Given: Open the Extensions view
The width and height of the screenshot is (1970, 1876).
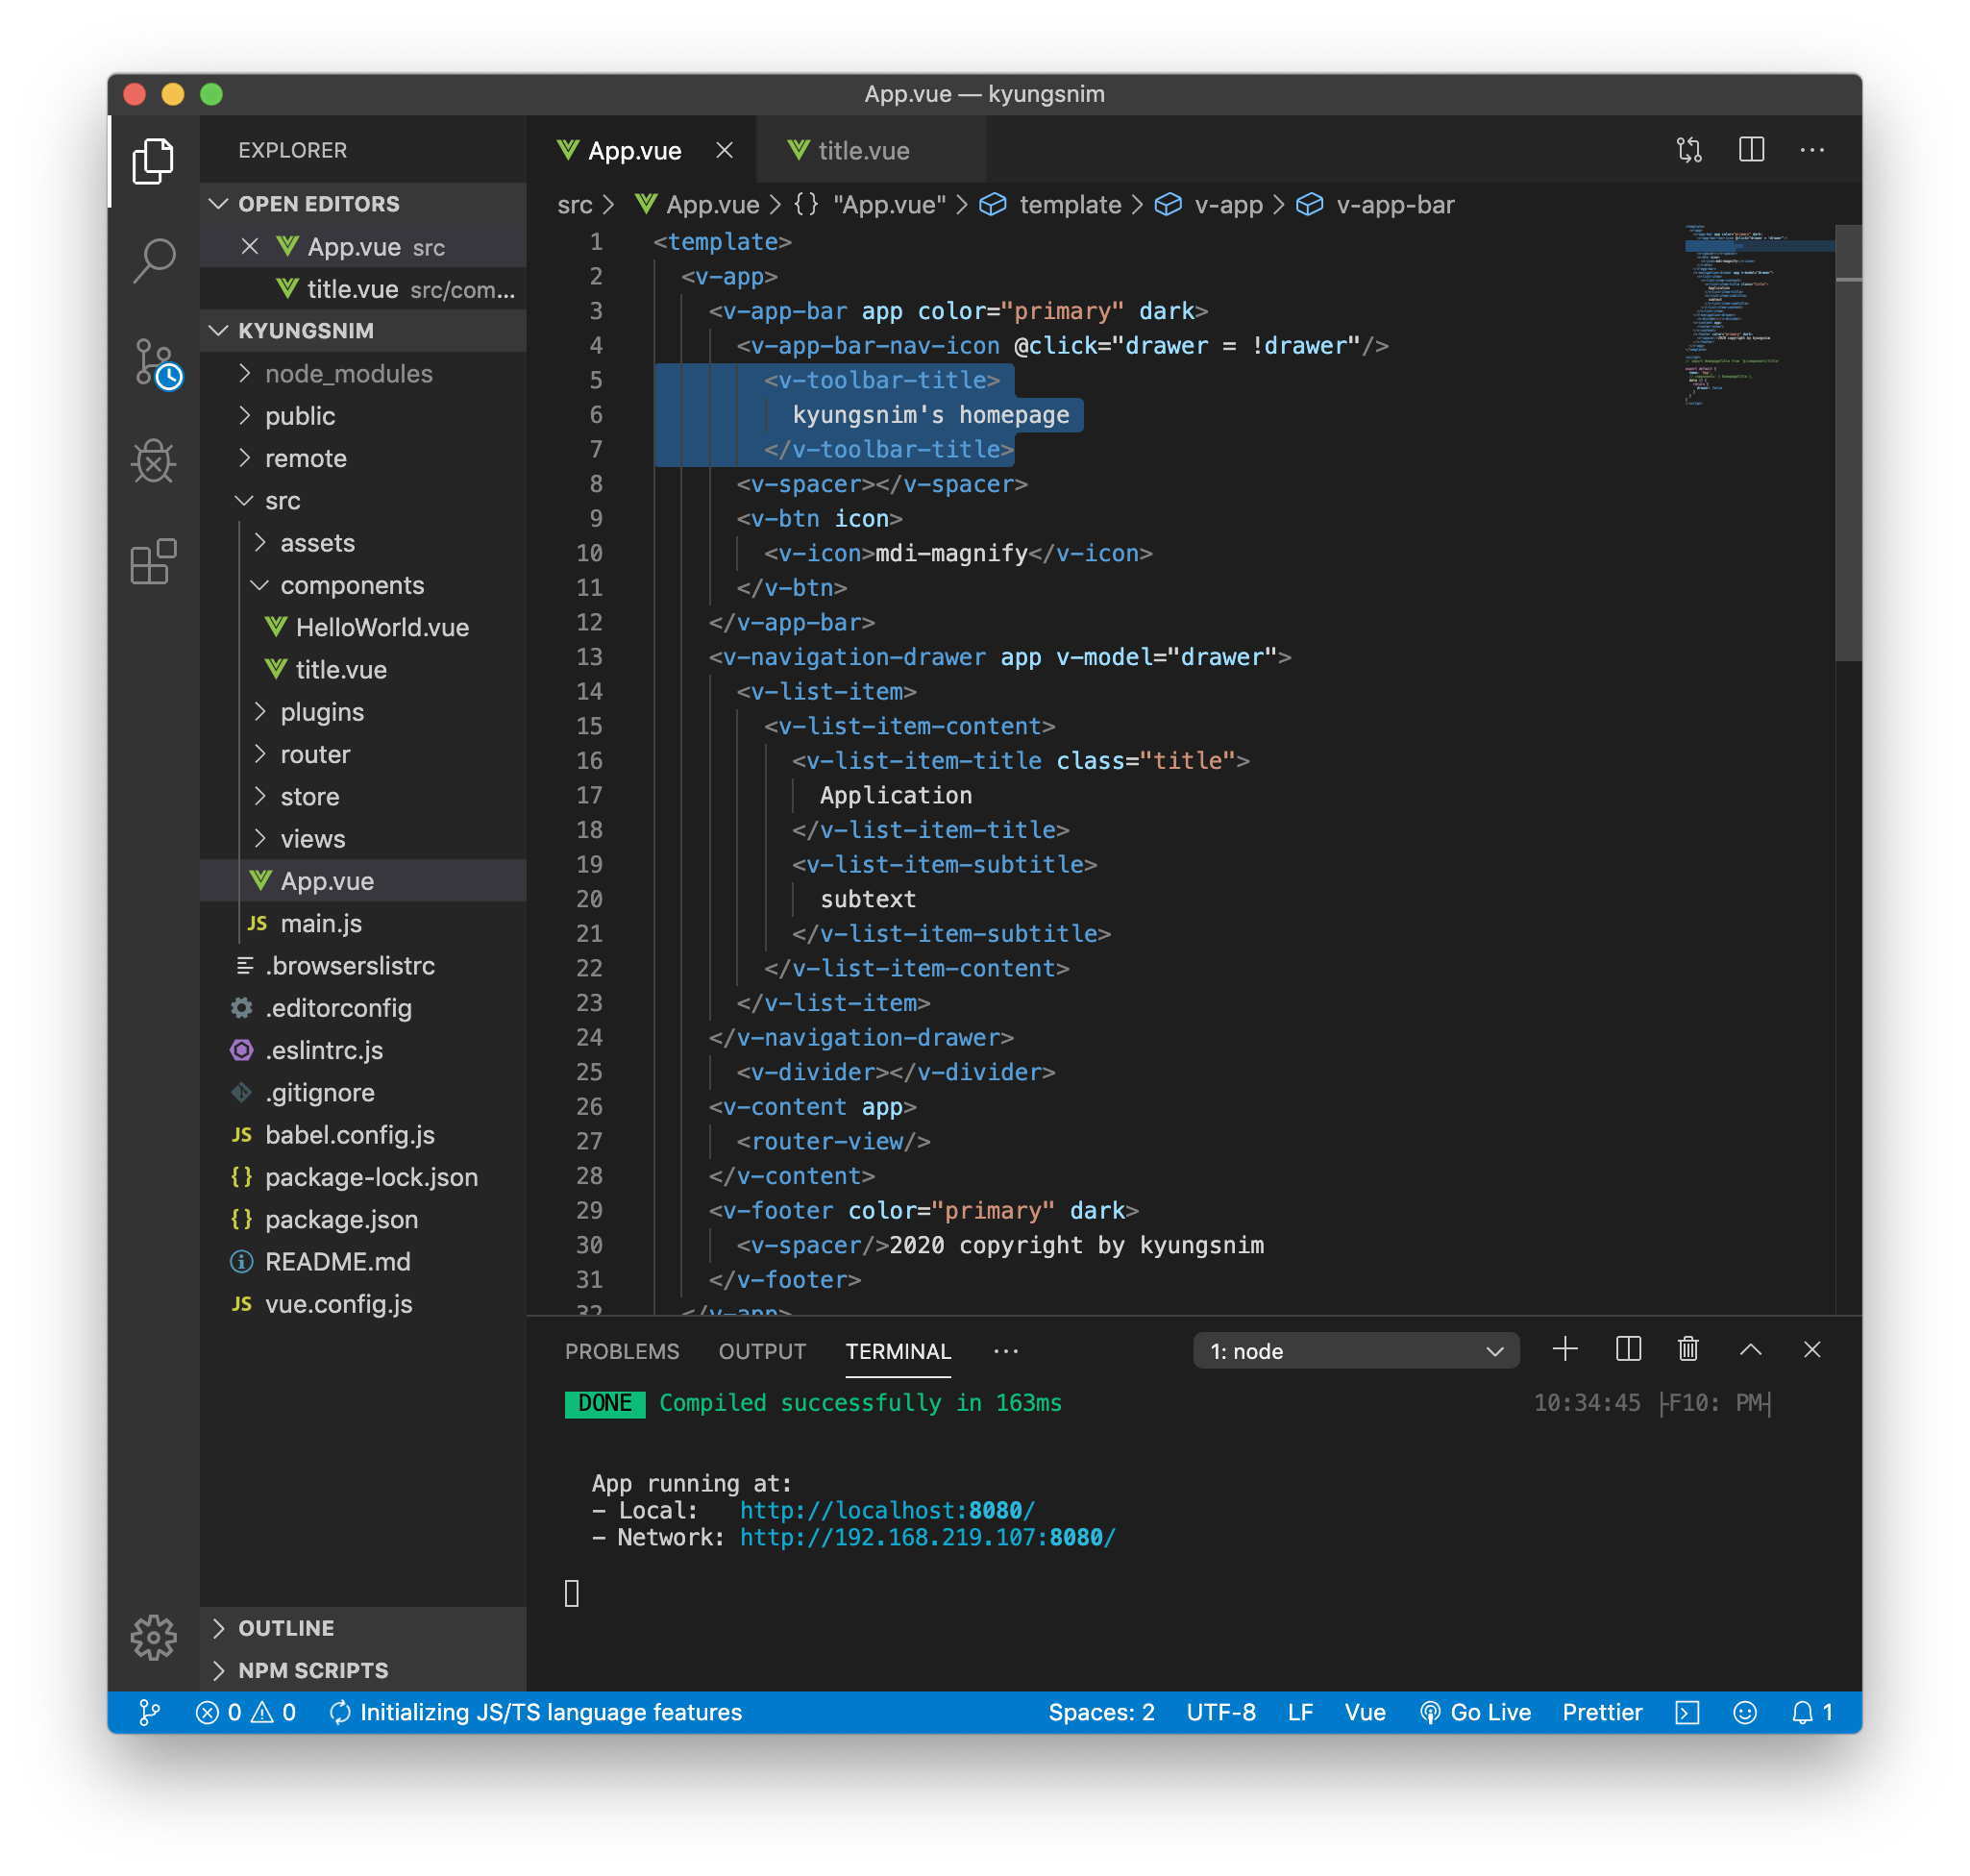Looking at the screenshot, I should click(153, 562).
